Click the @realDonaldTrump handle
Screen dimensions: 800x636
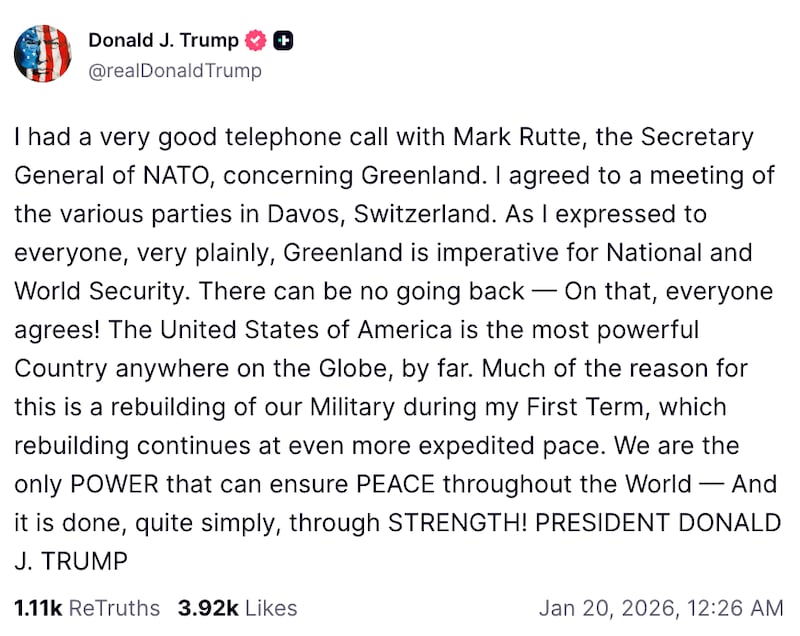coord(176,70)
